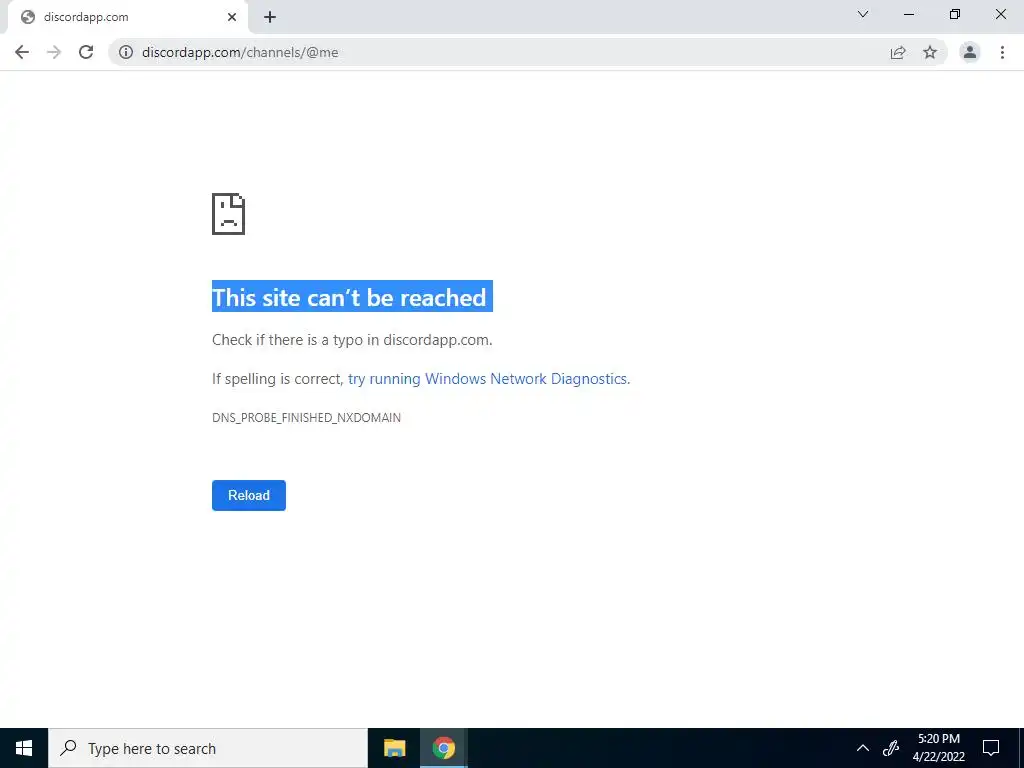The image size is (1024, 768).
Task: Click the DNS_PROBE_FINISHED_NXDOMAIN error code
Action: [306, 417]
